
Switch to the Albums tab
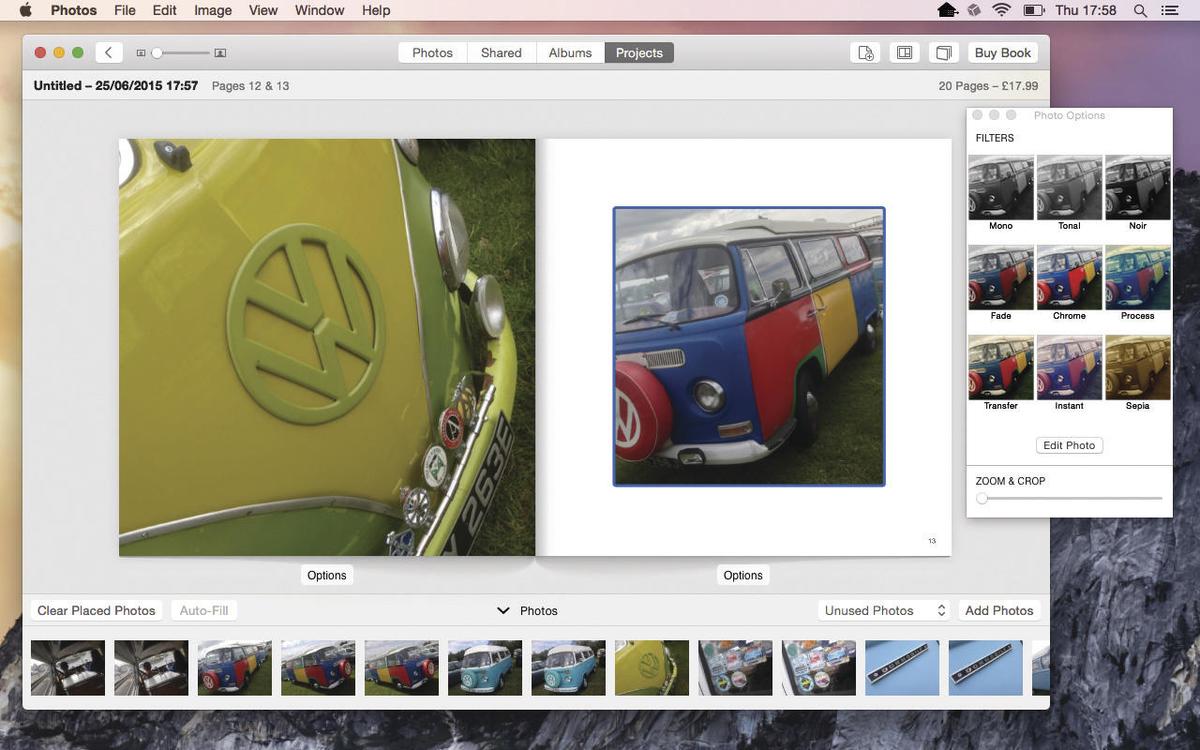(570, 53)
